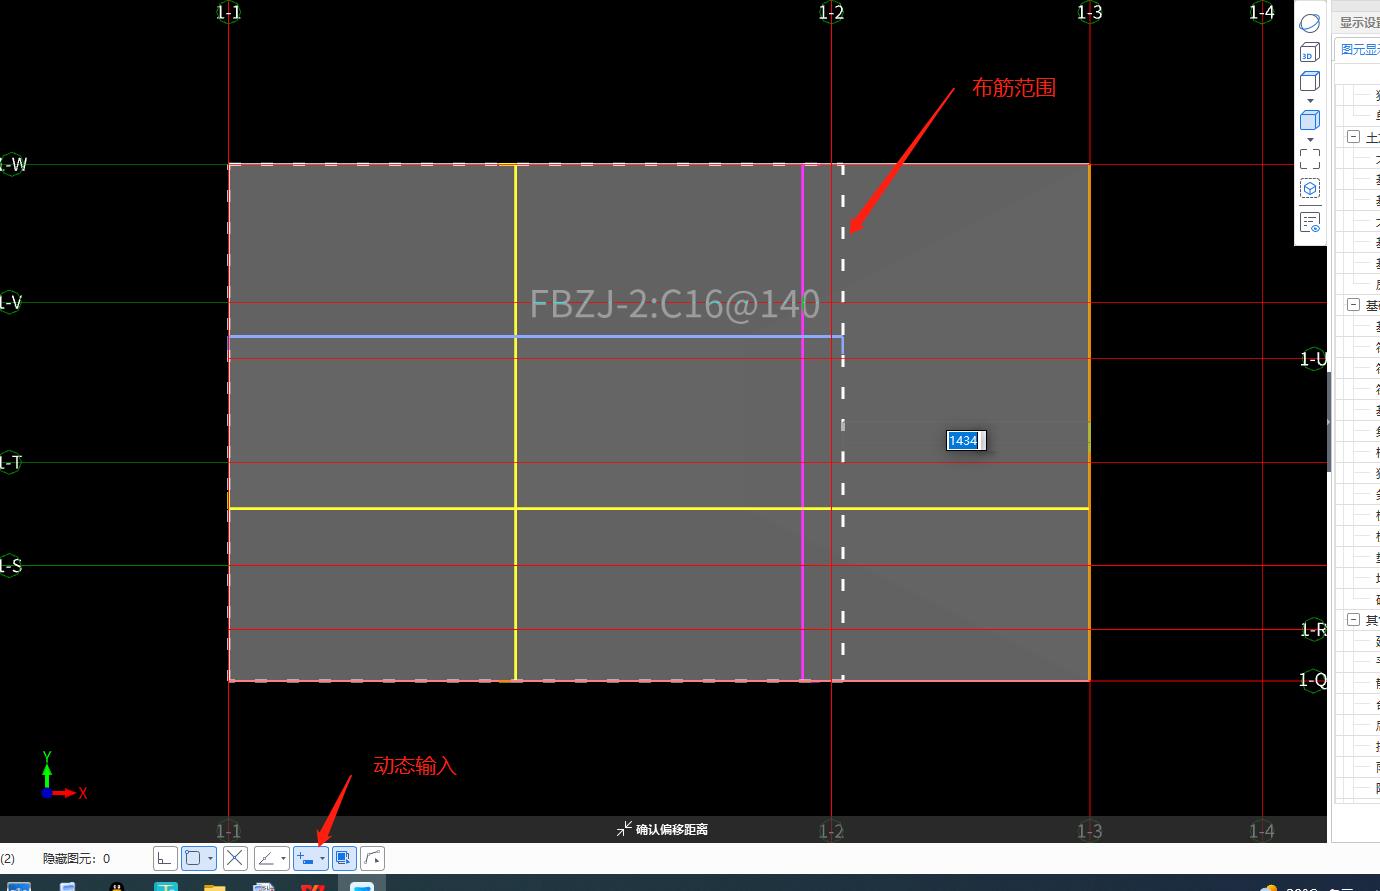Click the highlighted screen-arrow icon in bottom toolbar

pos(344,858)
